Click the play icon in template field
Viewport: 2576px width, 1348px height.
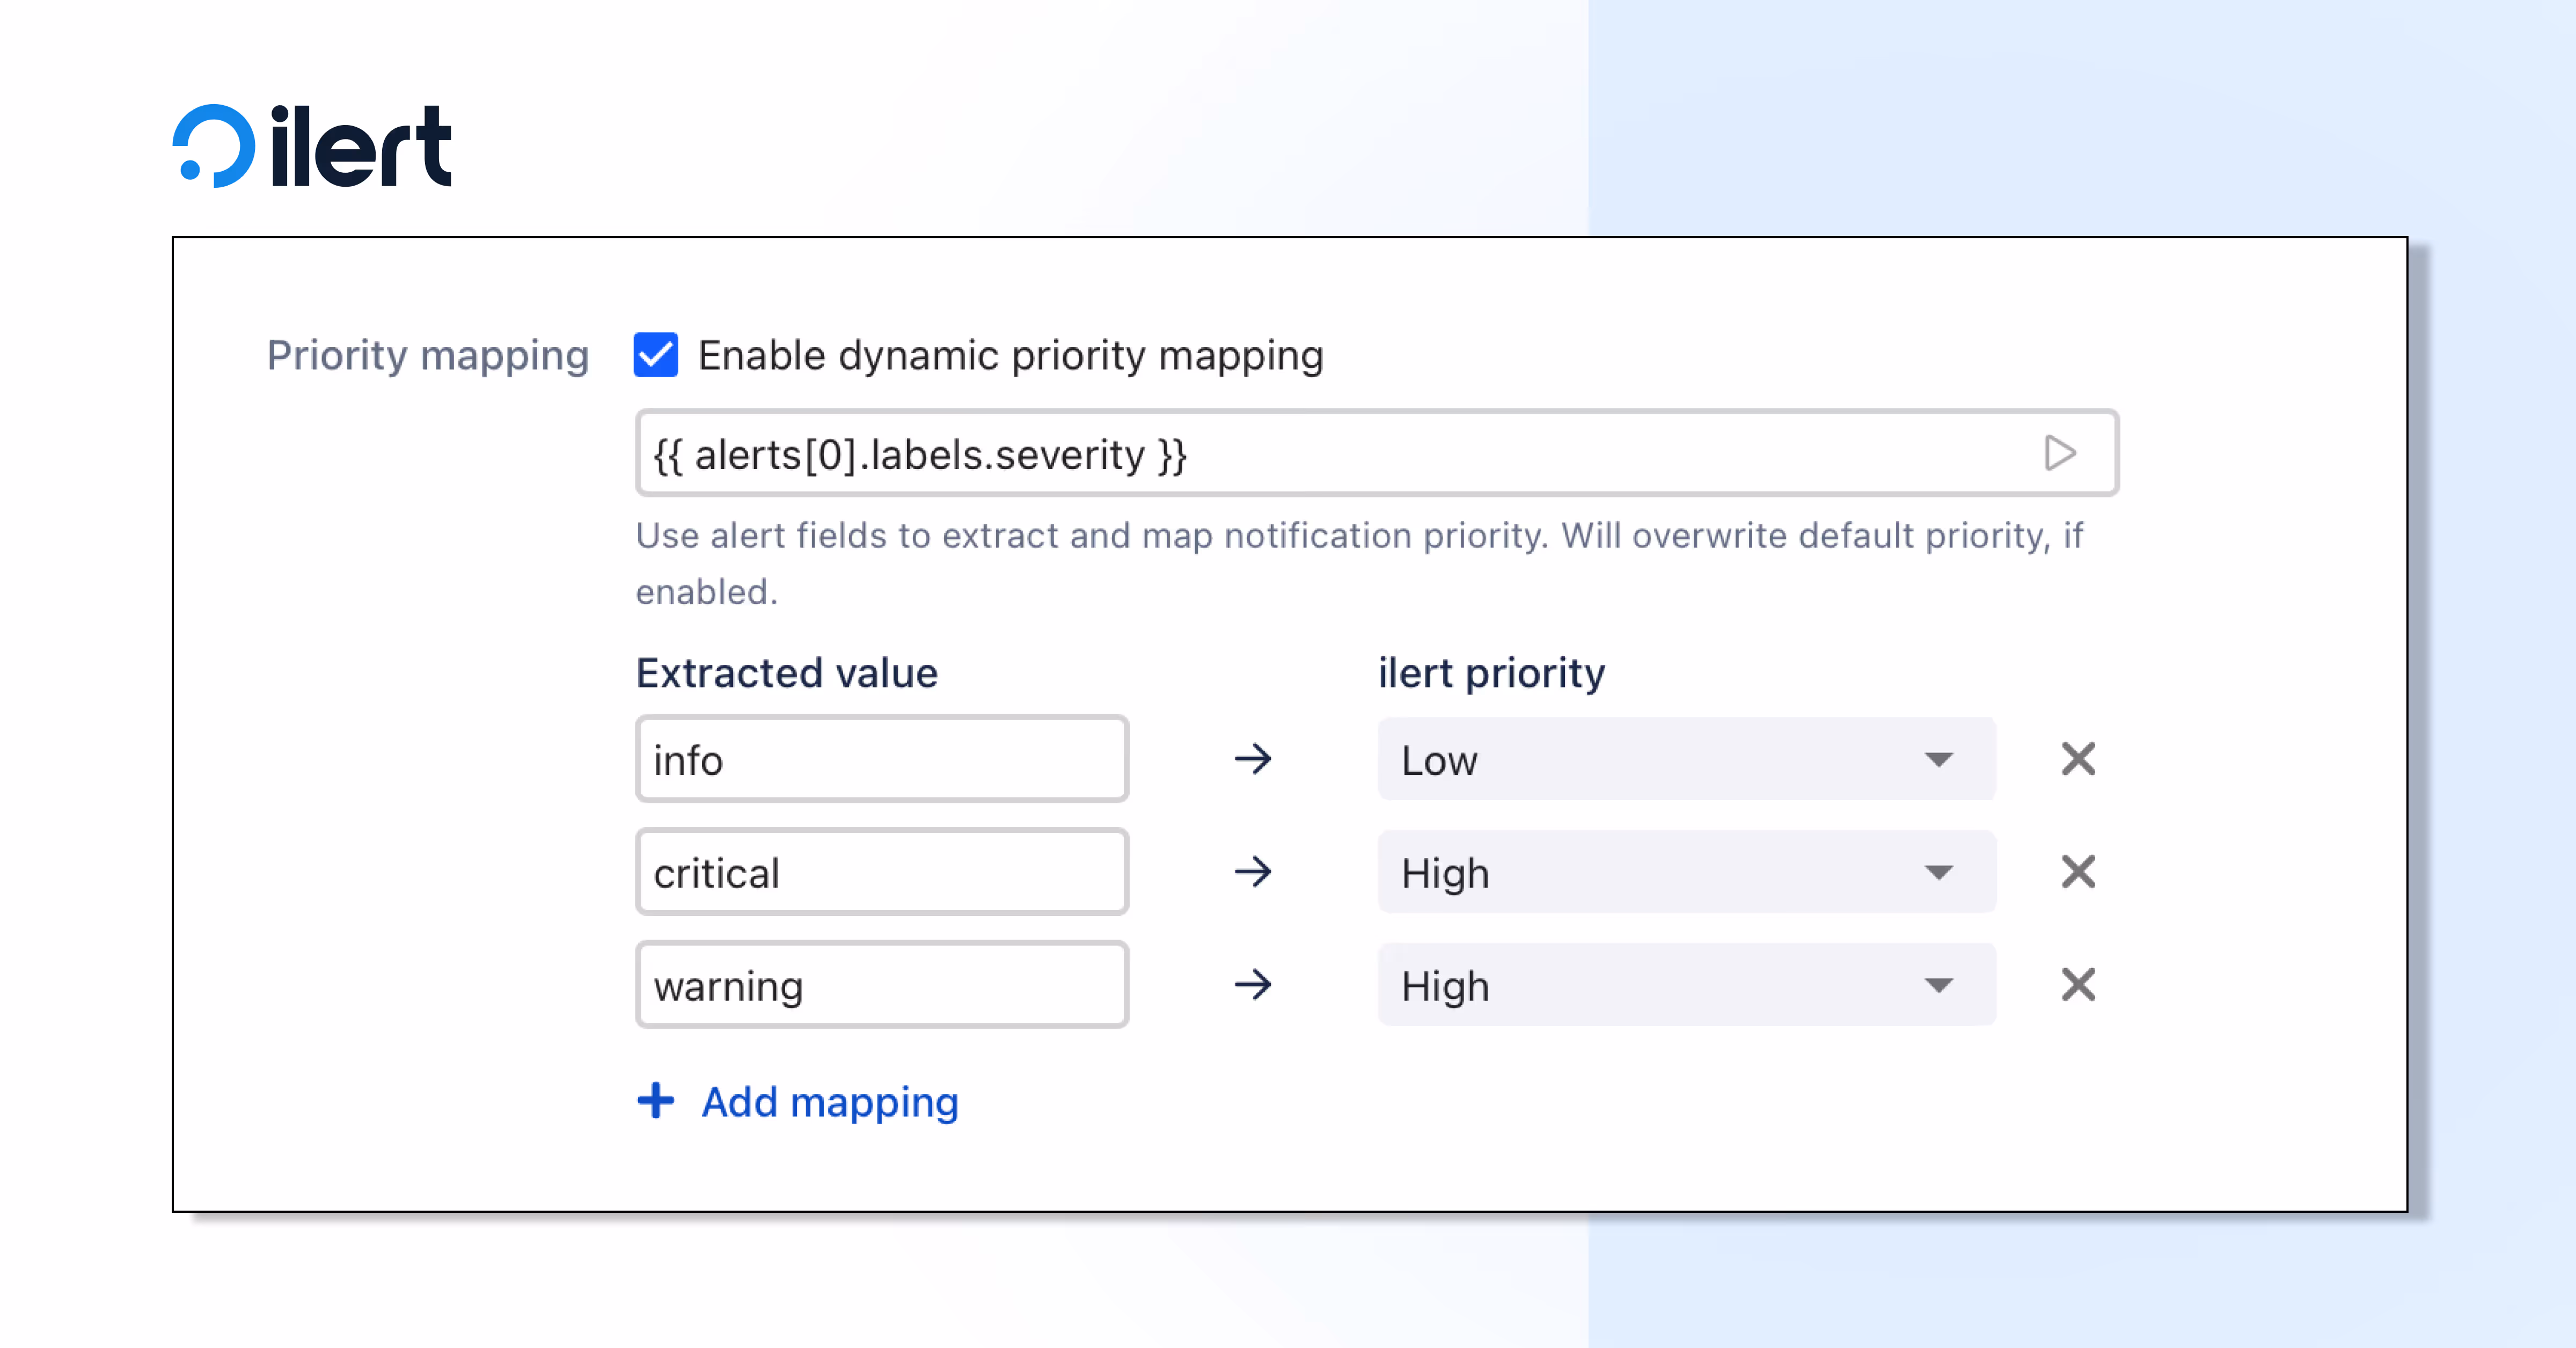(x=2059, y=454)
